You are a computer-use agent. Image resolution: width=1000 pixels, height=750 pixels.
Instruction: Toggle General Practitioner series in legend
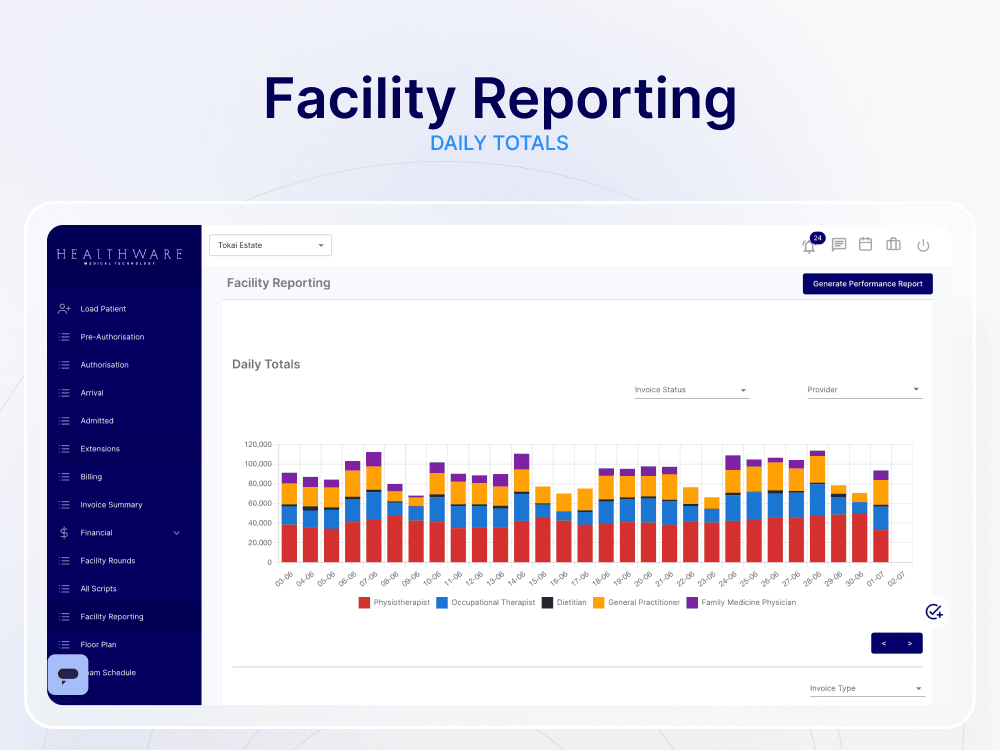pyautogui.click(x=636, y=603)
